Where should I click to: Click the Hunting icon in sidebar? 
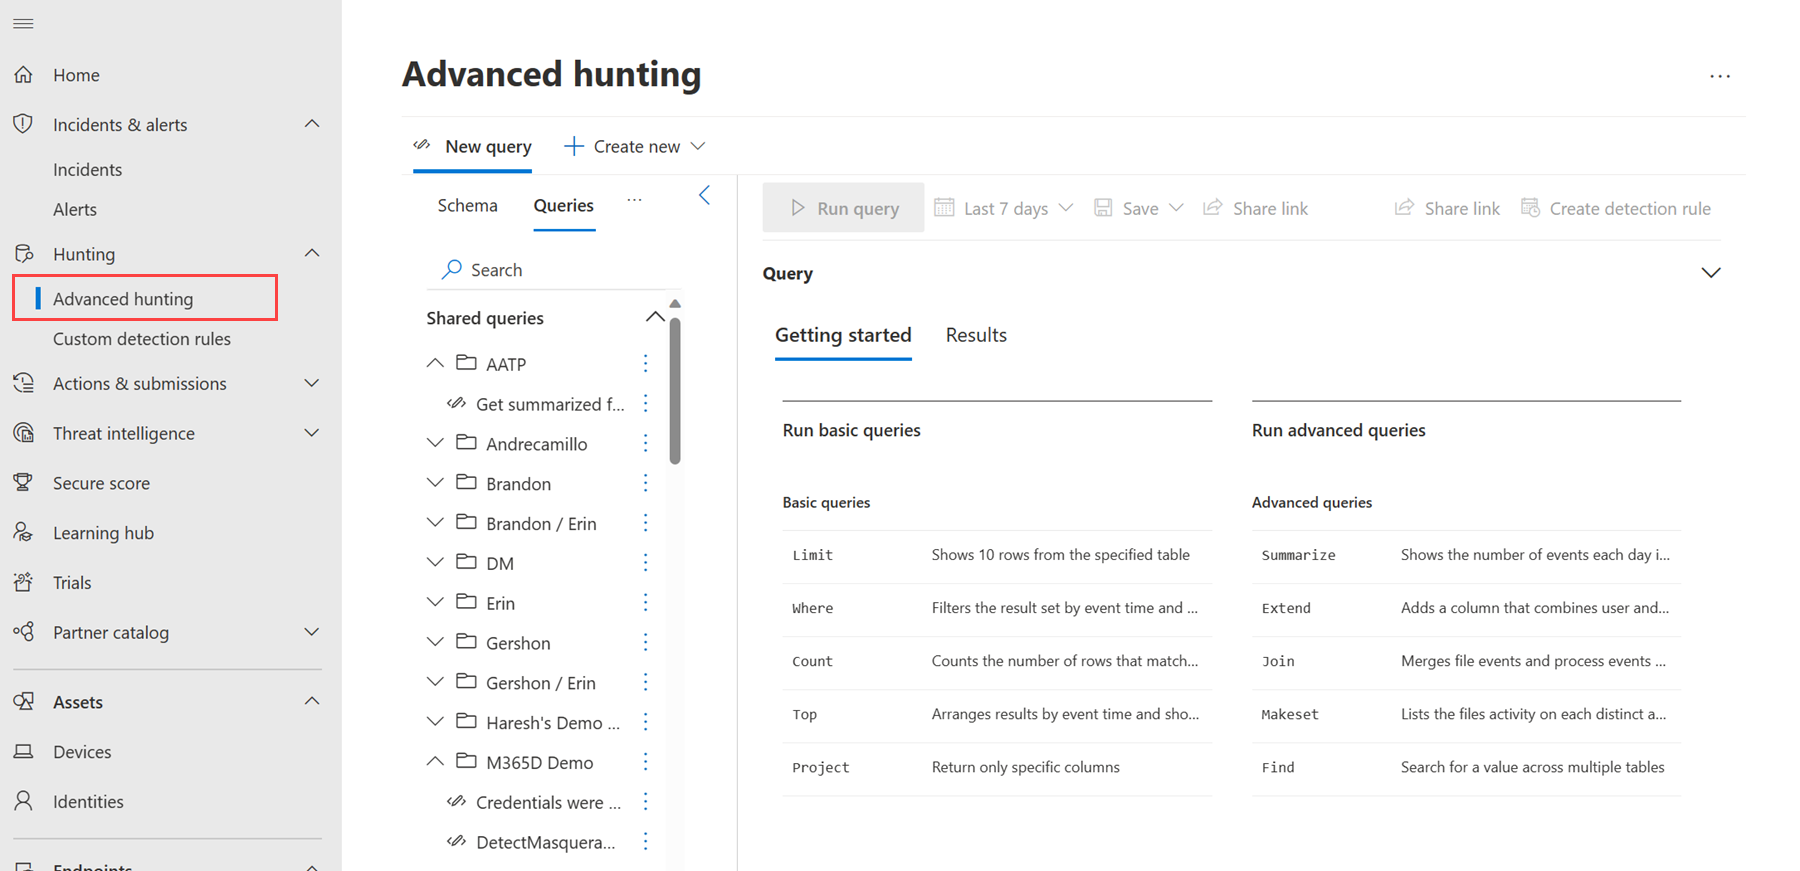[x=24, y=253]
